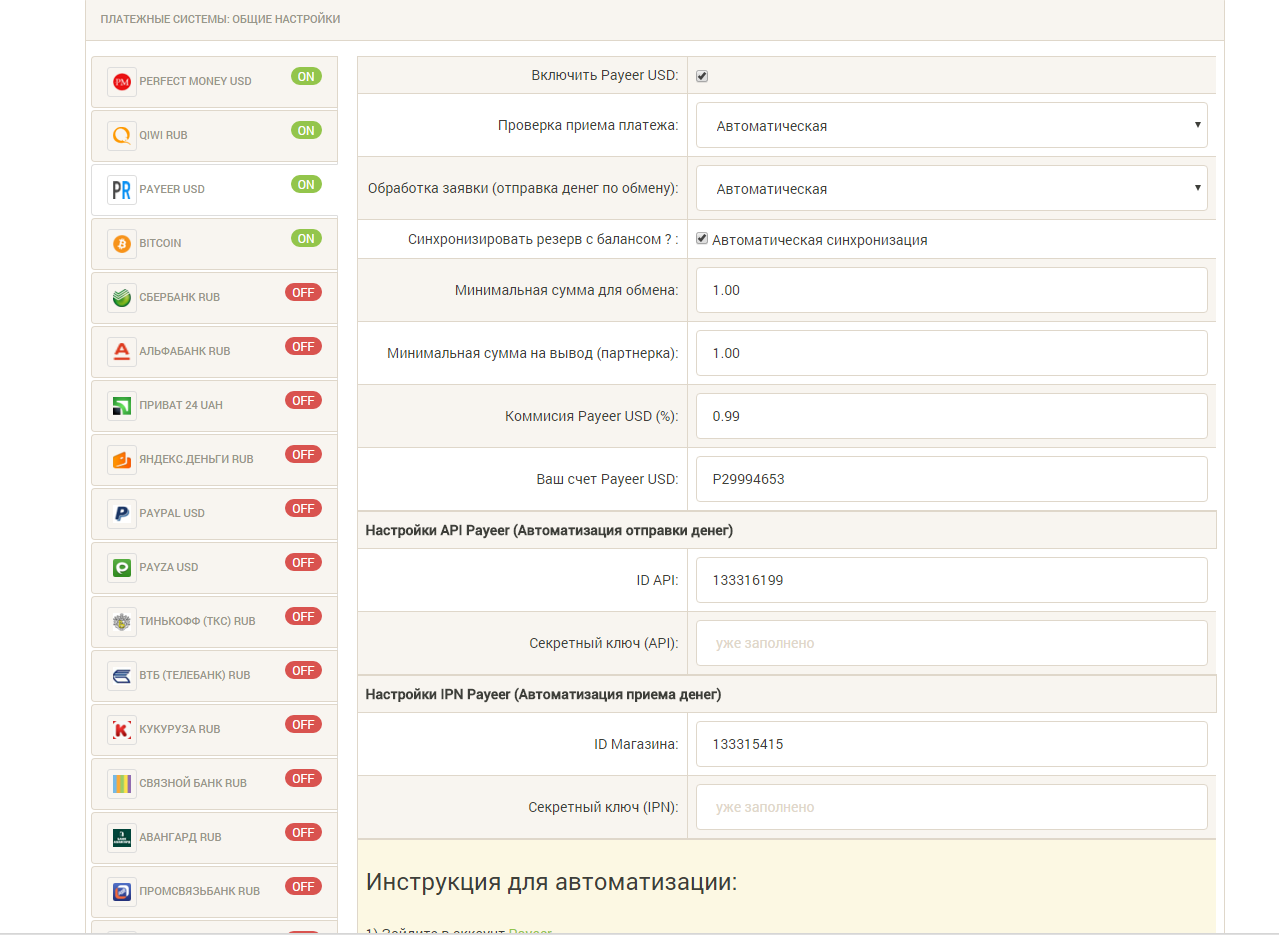Click the ID Магазина input field
Screen dimensions: 1279x935
(951, 744)
